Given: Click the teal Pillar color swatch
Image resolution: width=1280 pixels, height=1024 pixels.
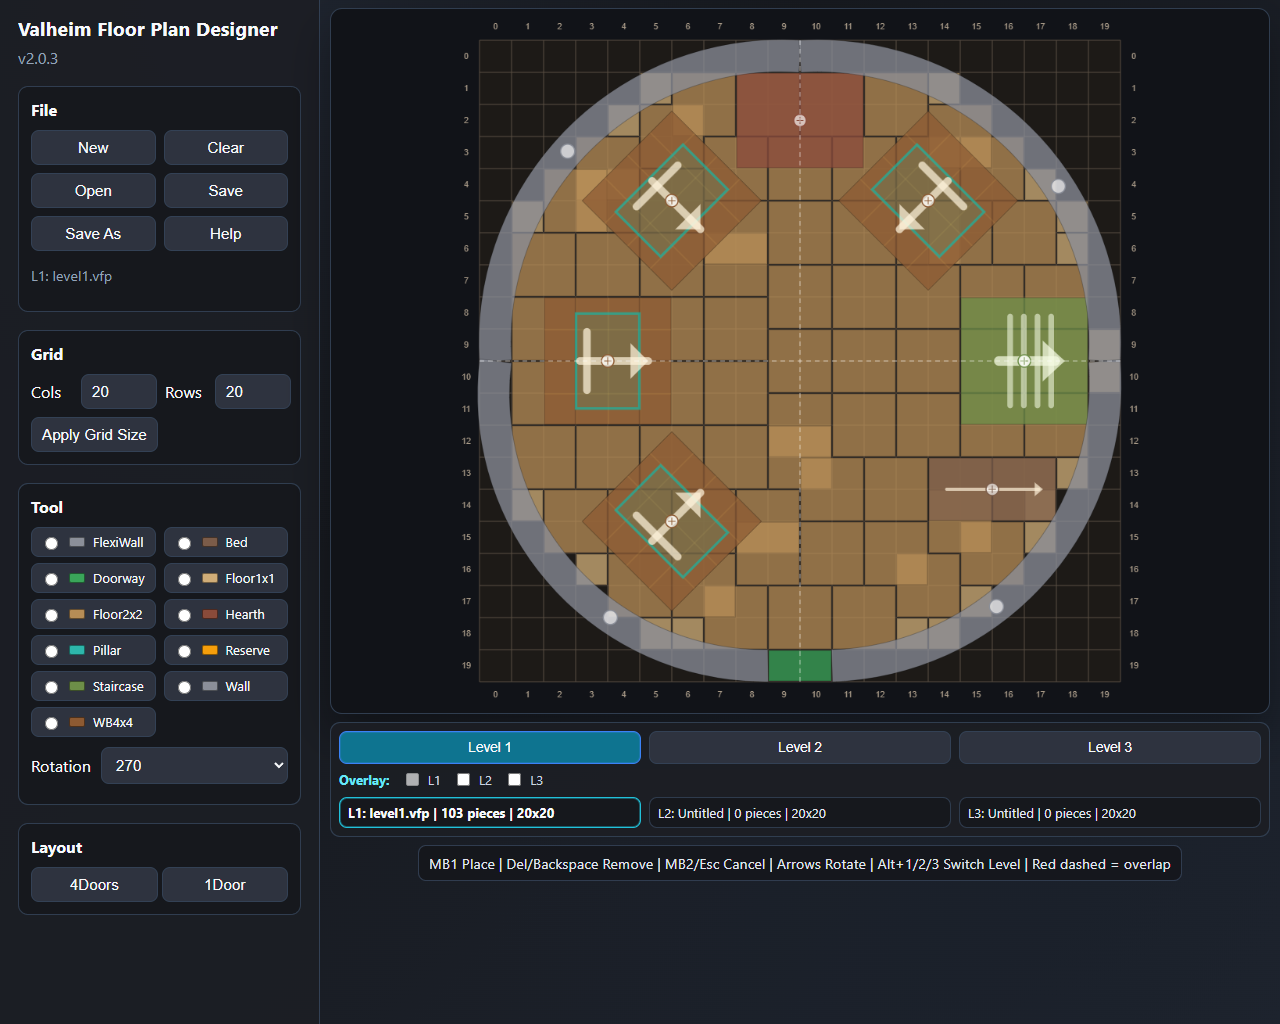Looking at the screenshot, I should (x=77, y=650).
